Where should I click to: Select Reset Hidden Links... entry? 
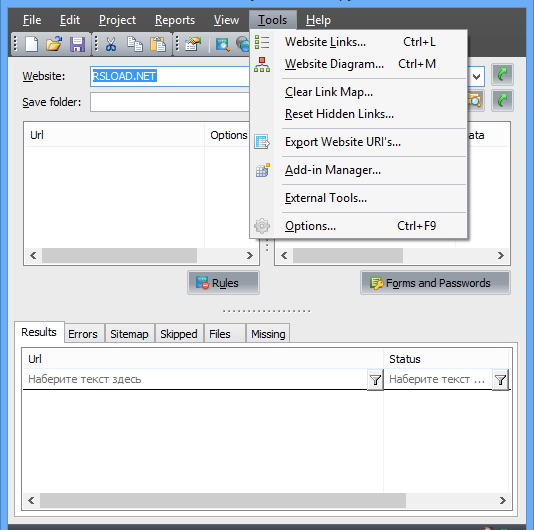coord(358,114)
